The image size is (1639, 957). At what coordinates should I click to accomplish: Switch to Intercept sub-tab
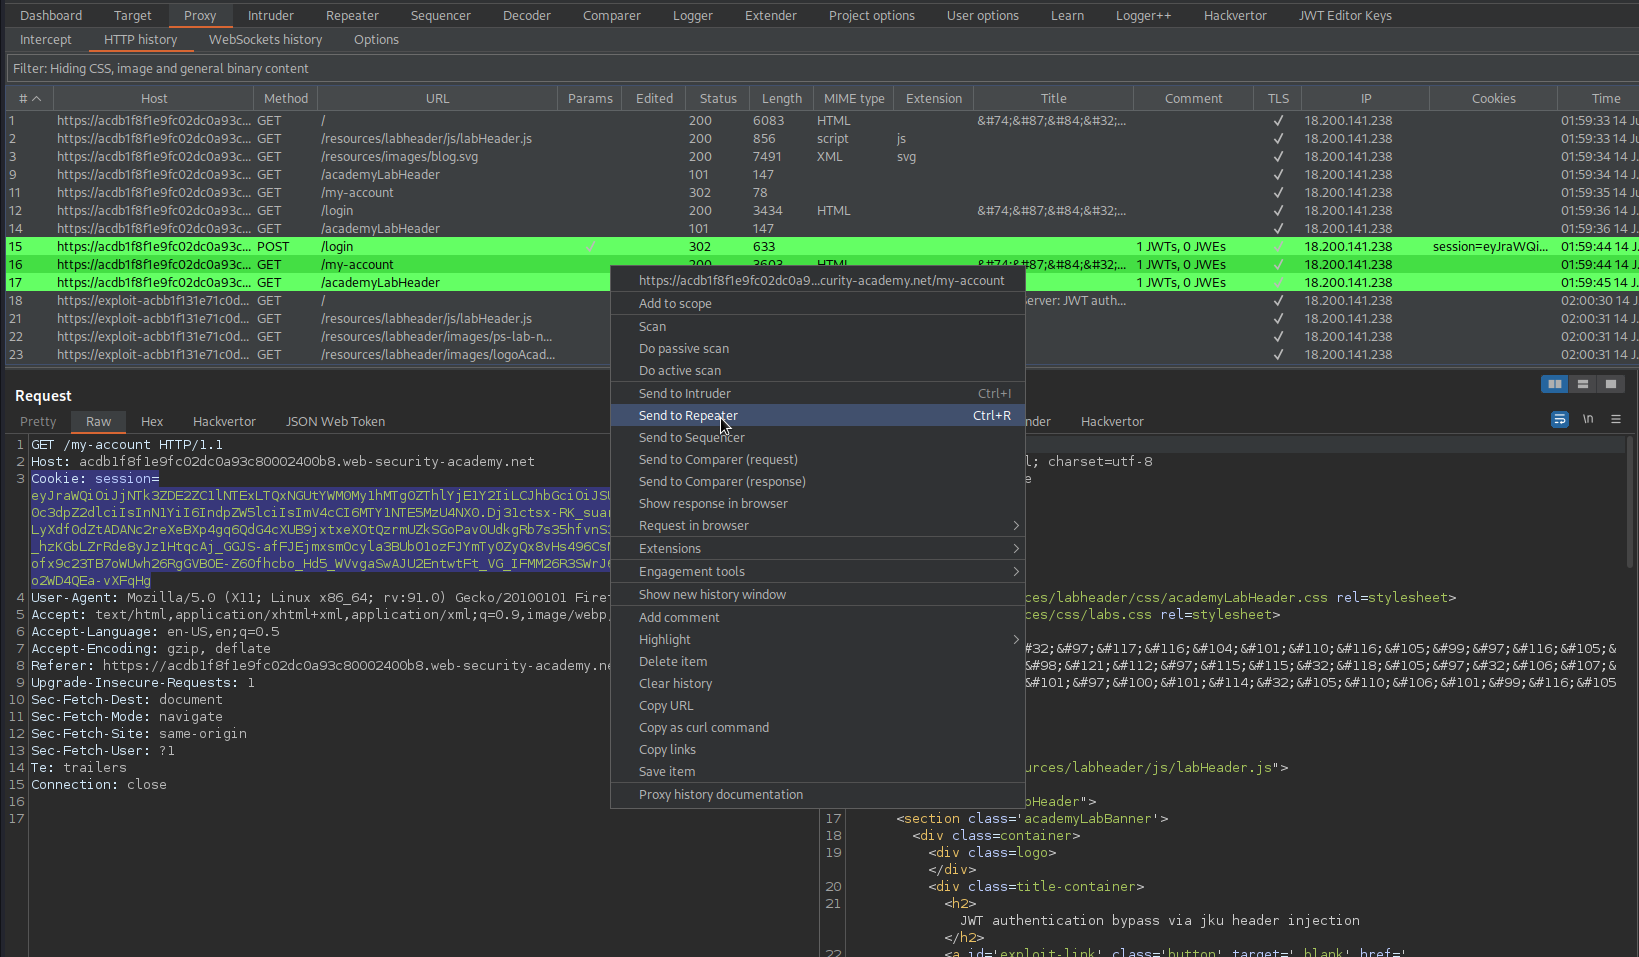coord(46,39)
